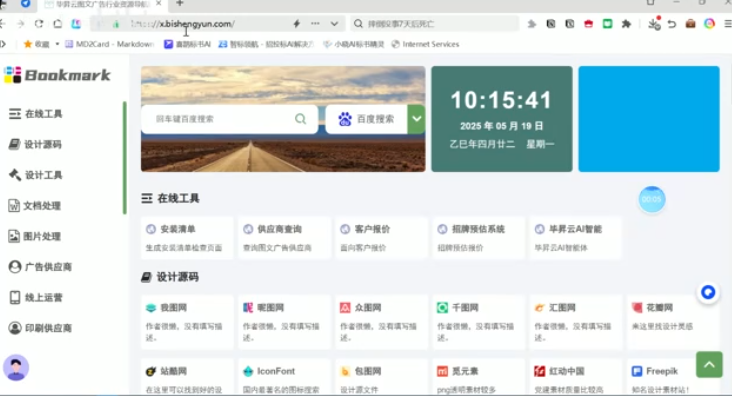Open the Internet Services bookmark
Viewport: 732px width, 396px height.
(425, 44)
